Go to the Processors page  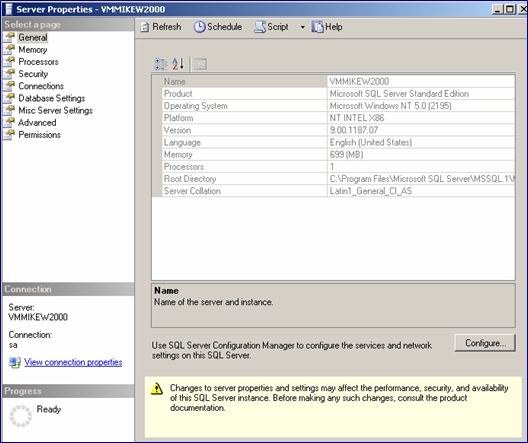(38, 62)
